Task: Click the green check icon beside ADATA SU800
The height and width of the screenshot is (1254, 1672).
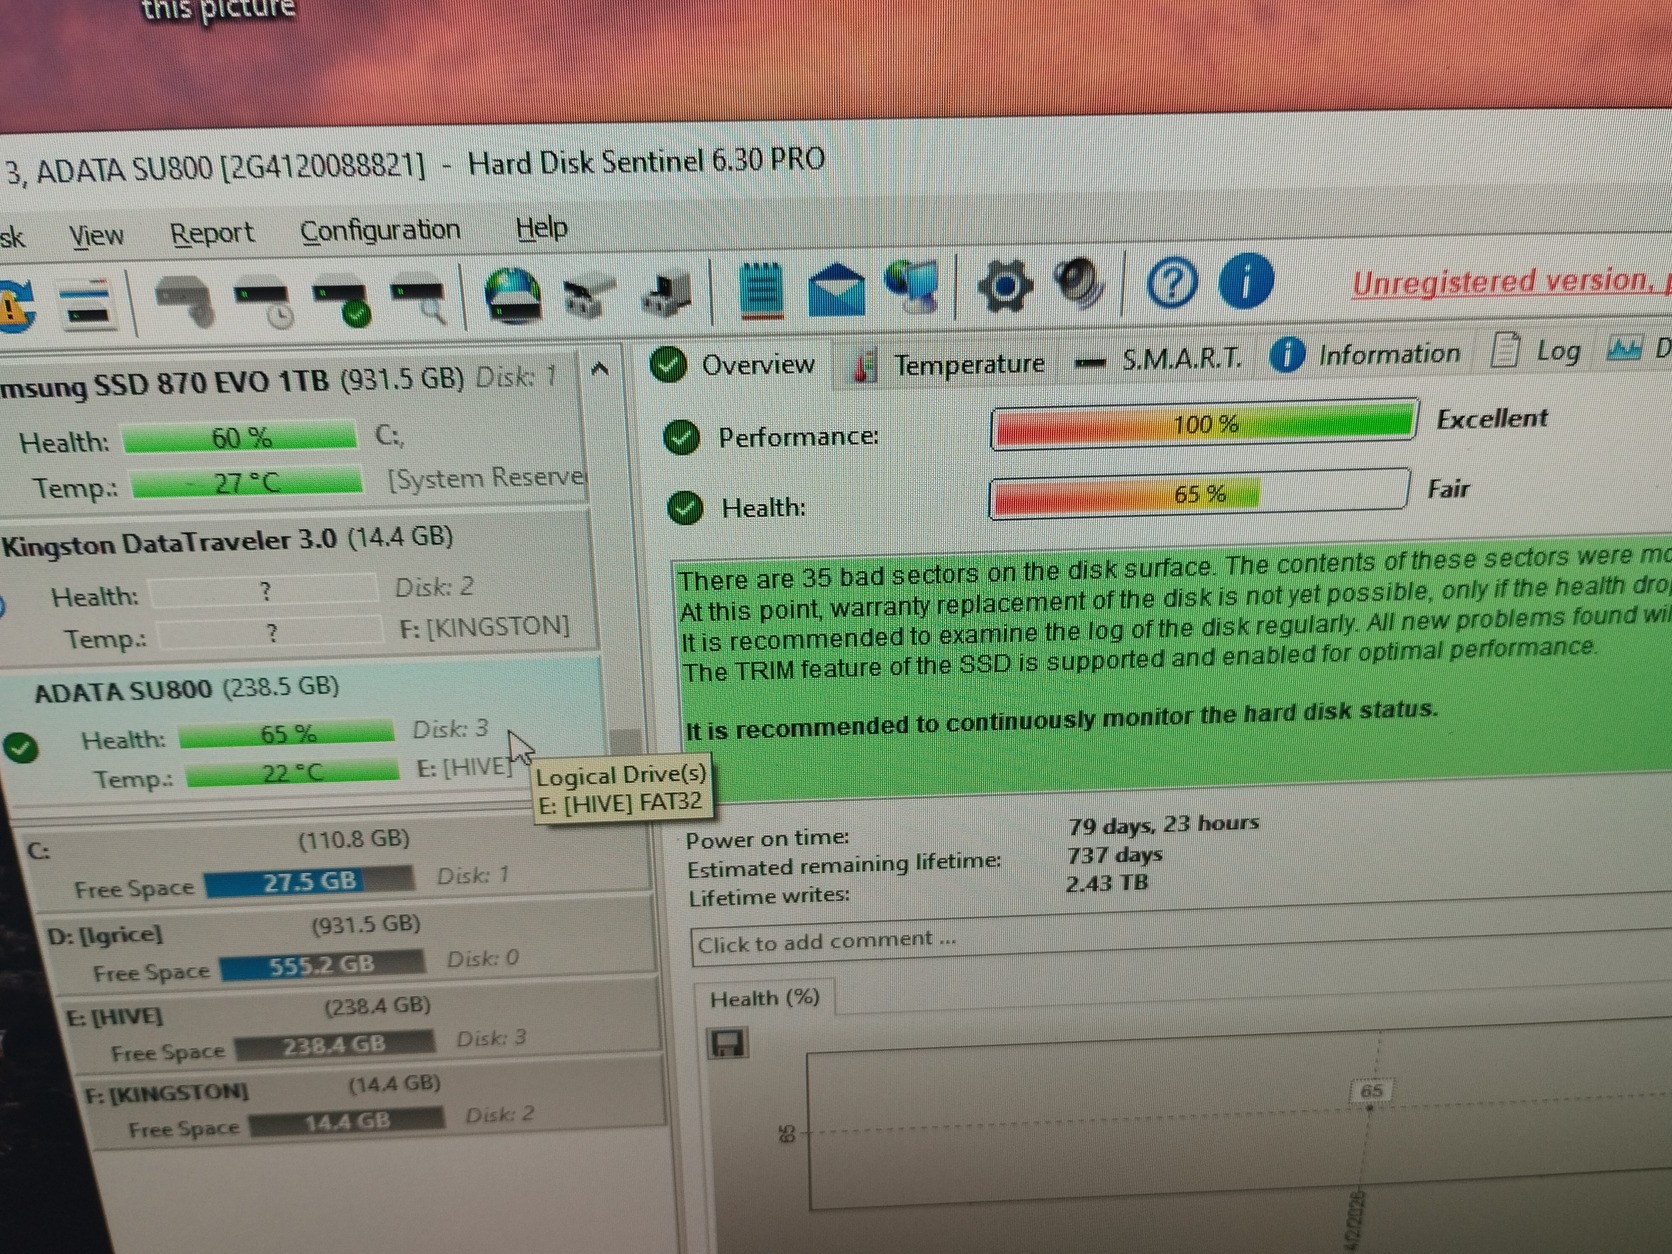Action: [20, 748]
